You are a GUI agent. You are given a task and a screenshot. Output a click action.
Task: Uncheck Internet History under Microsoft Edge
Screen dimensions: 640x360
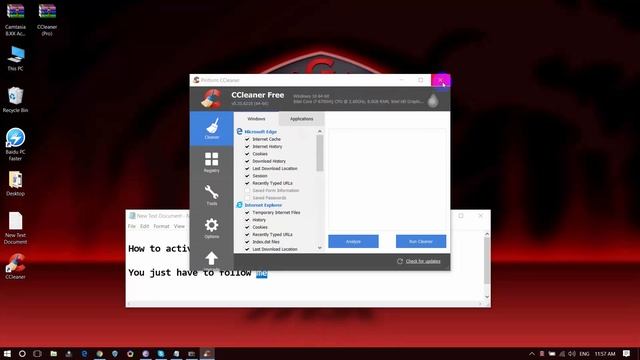247,147
